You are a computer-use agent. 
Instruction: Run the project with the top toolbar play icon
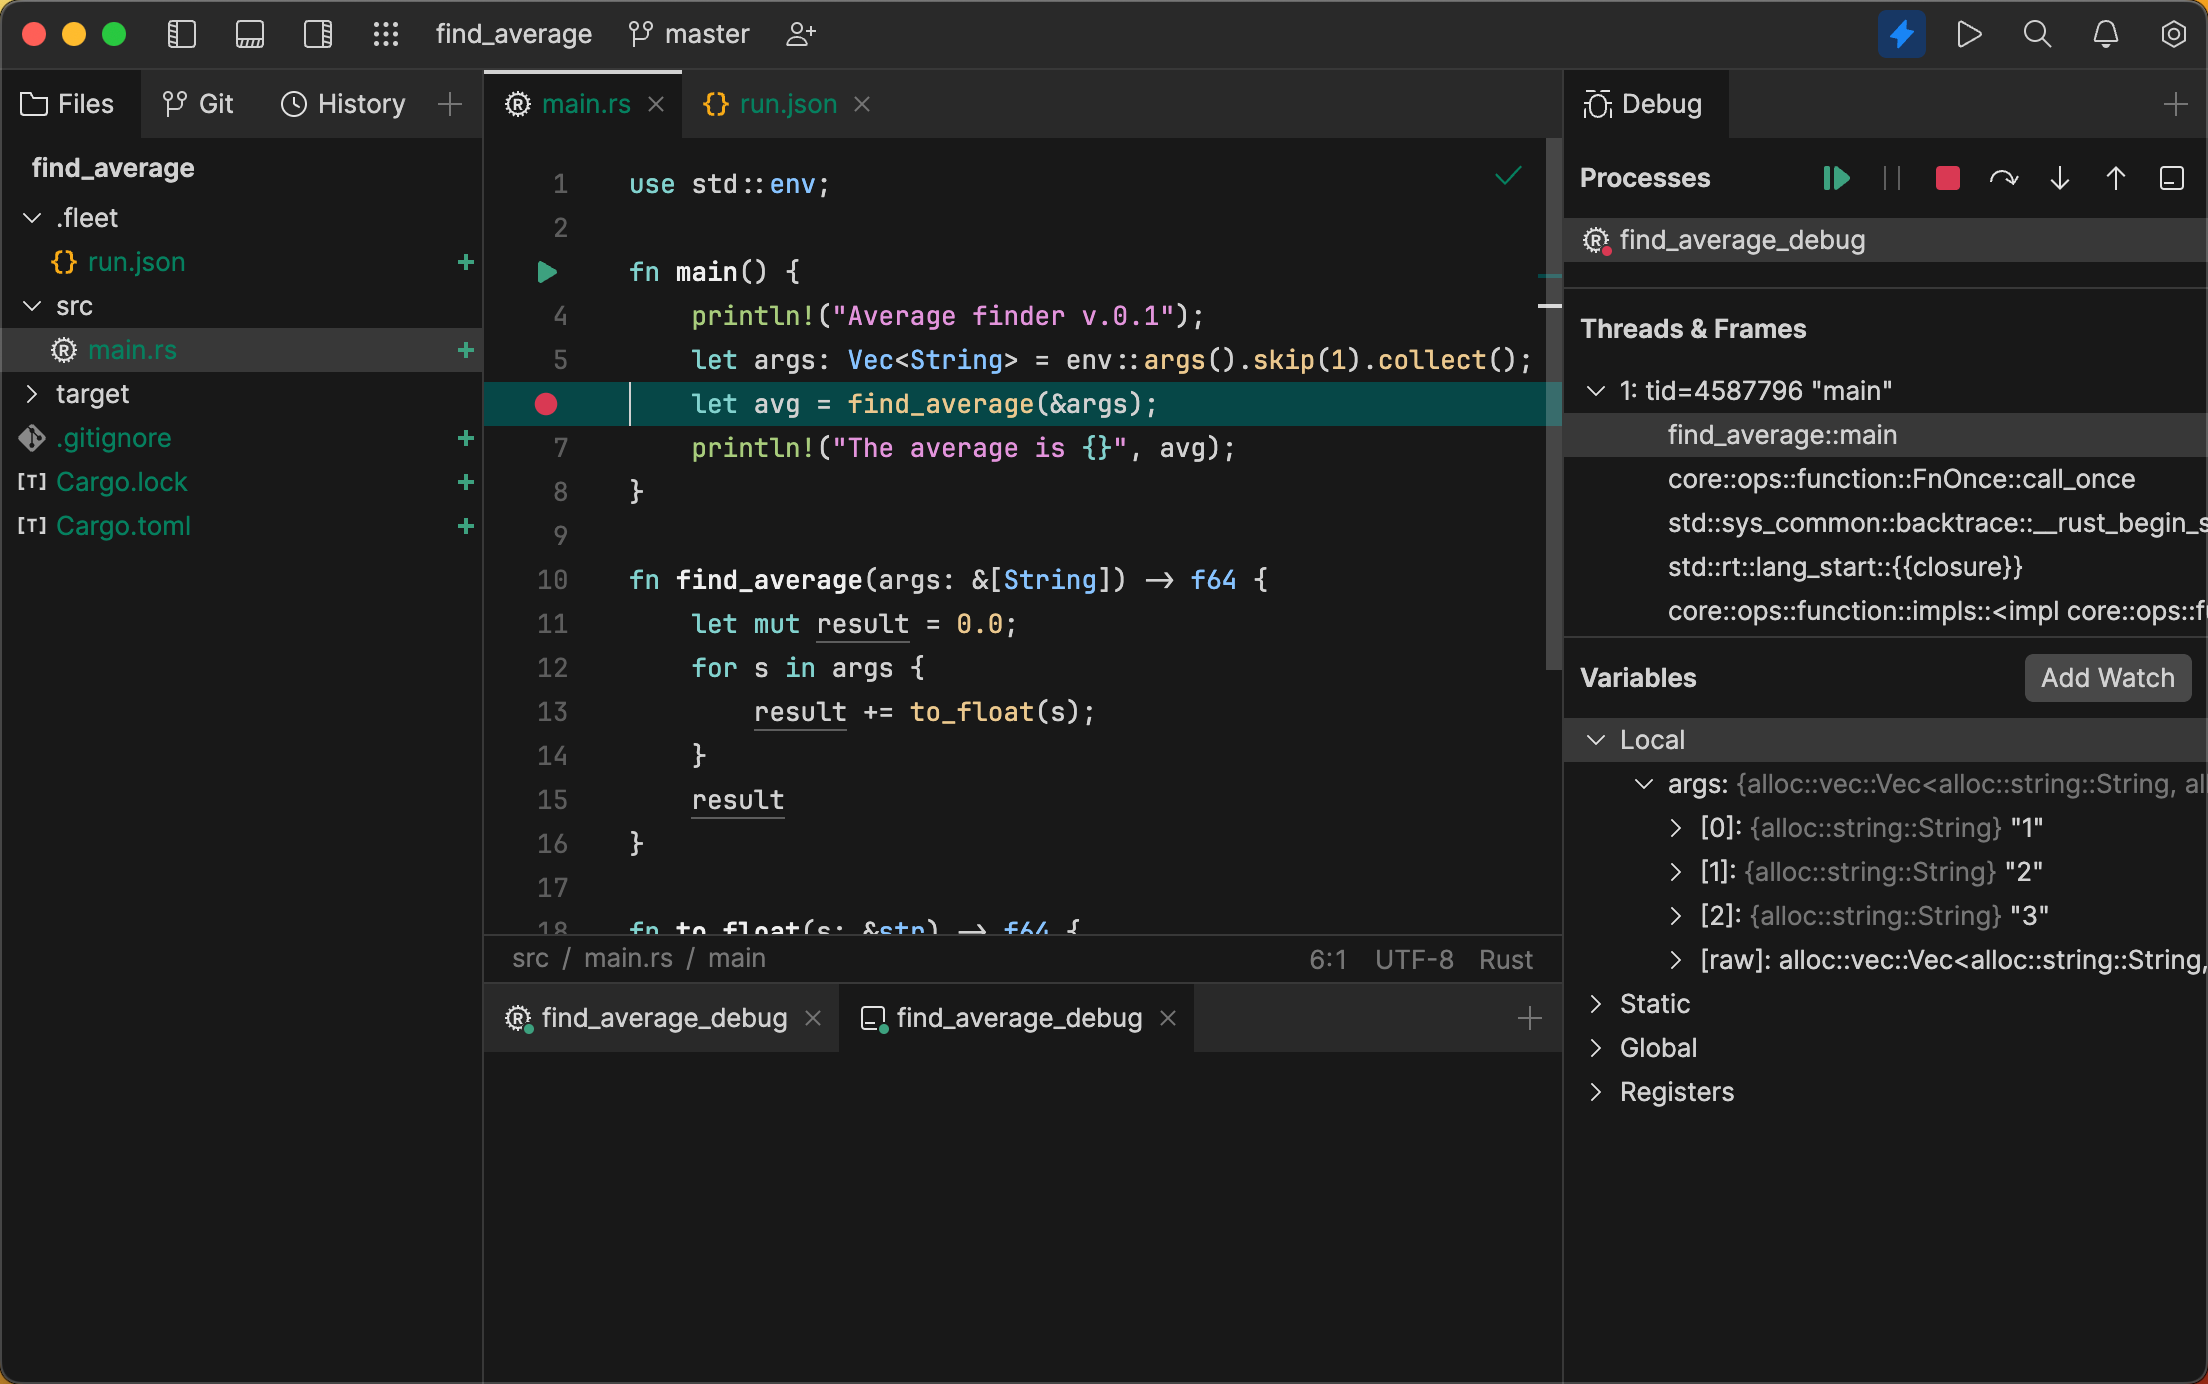tap(1968, 33)
